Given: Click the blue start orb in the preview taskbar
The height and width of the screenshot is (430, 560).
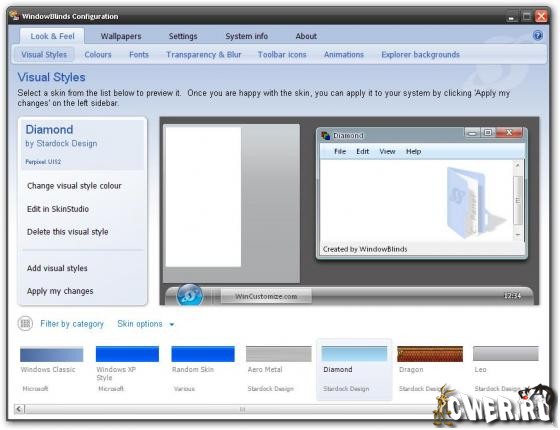Looking at the screenshot, I should [190, 295].
